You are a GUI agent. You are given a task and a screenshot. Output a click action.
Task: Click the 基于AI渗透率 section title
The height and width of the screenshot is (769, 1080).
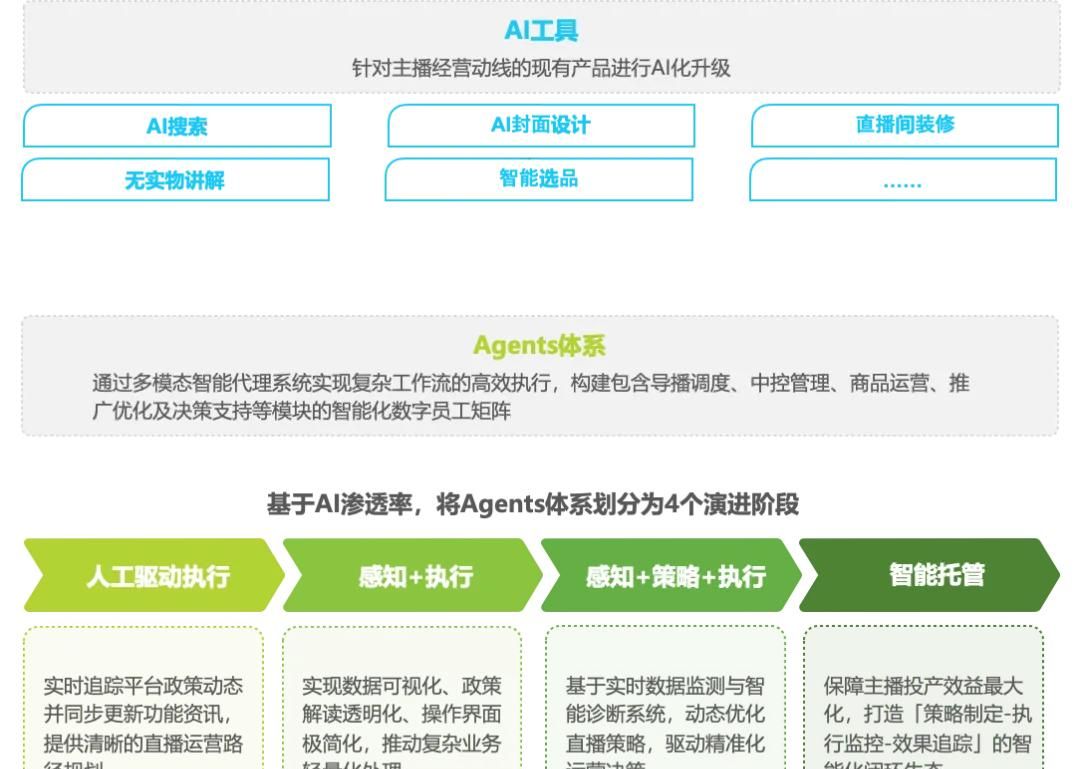tap(540, 503)
